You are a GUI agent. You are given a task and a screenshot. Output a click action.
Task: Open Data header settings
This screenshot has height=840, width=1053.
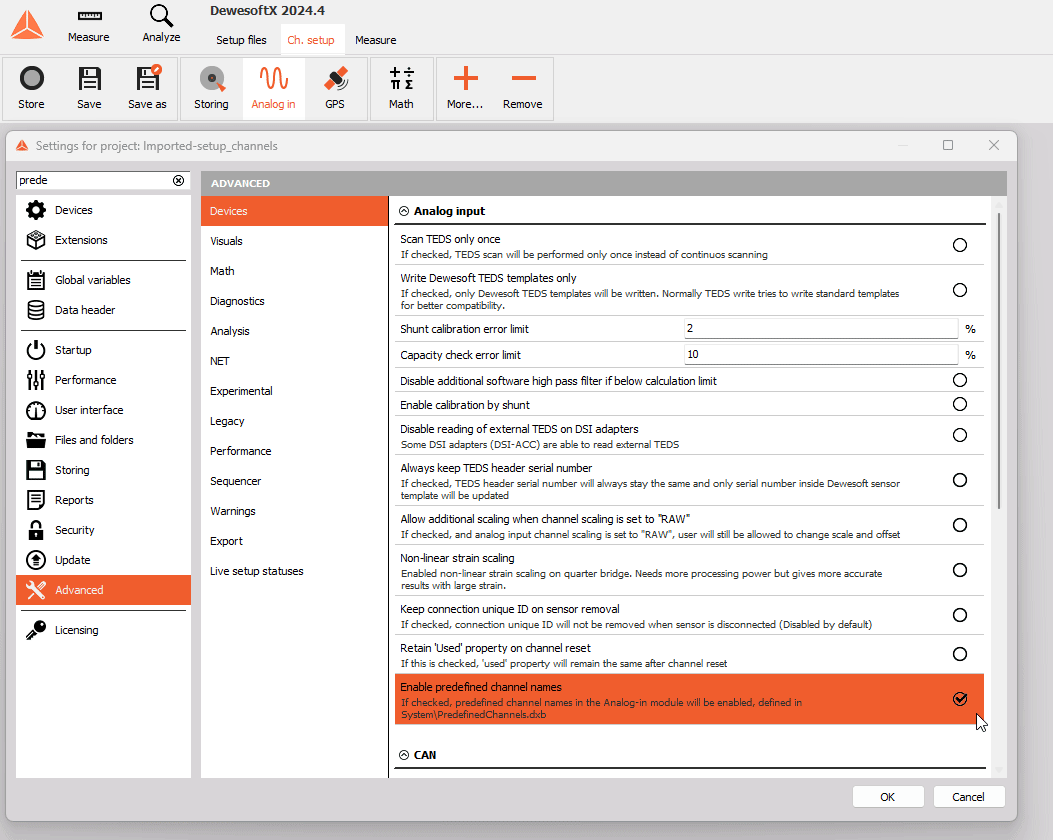103,310
